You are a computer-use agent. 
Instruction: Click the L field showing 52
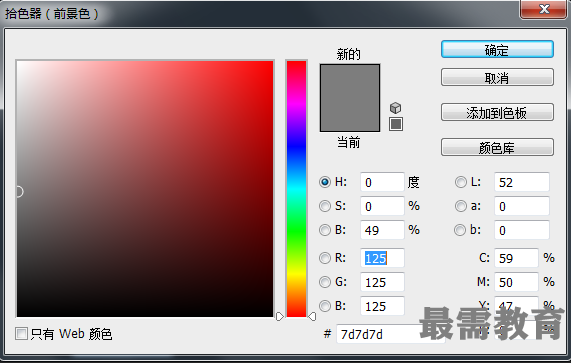522,182
